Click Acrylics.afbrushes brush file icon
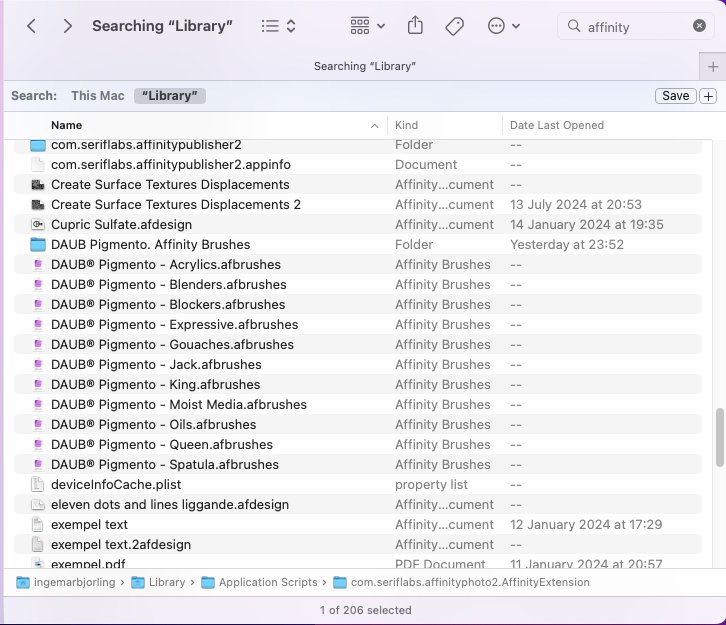726x625 pixels. pos(38,264)
